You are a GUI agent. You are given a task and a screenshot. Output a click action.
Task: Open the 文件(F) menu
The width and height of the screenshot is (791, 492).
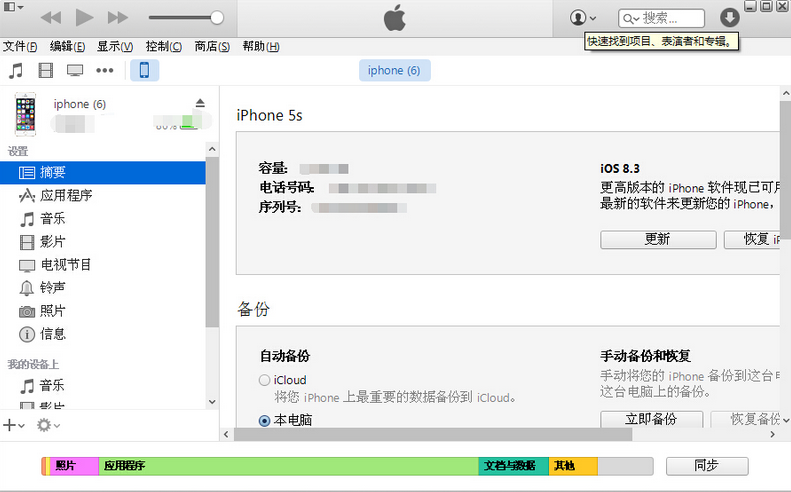click(20, 46)
